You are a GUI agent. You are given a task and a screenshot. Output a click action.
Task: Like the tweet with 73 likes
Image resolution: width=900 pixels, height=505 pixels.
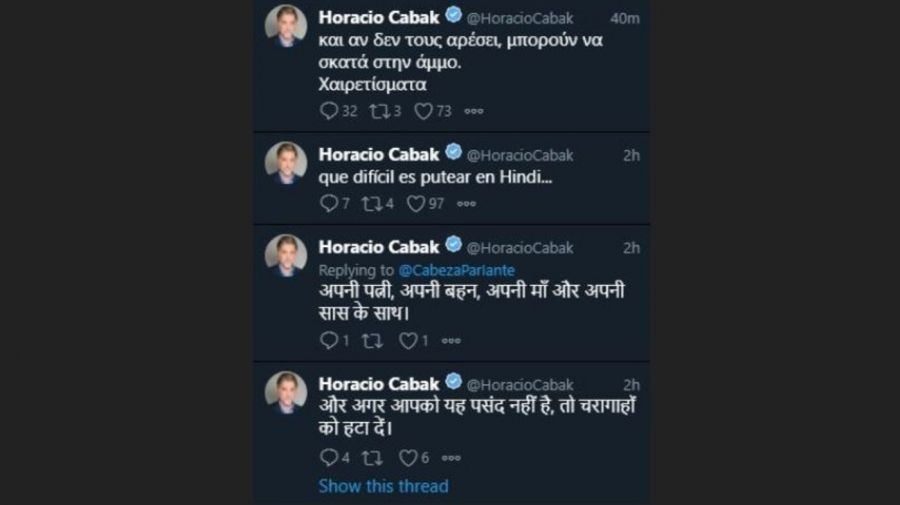[x=424, y=112]
